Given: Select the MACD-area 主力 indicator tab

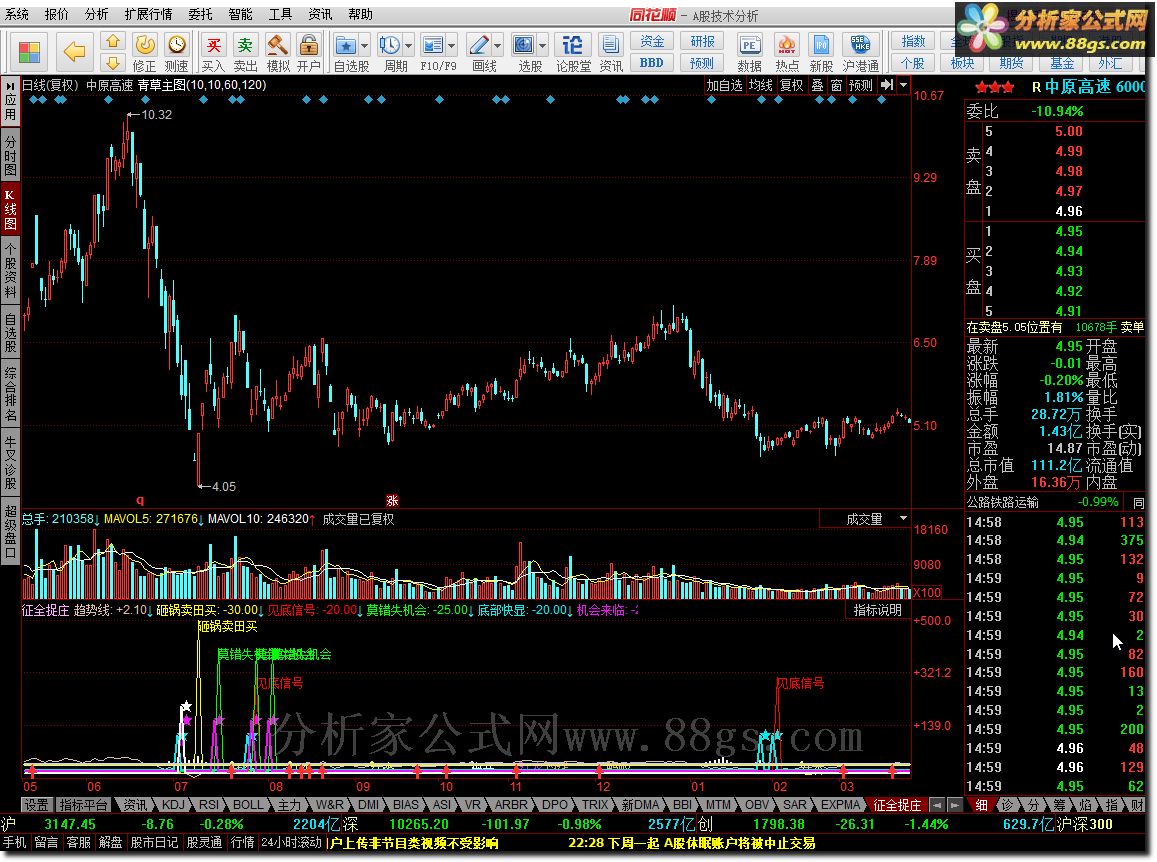Looking at the screenshot, I should click(x=289, y=805).
